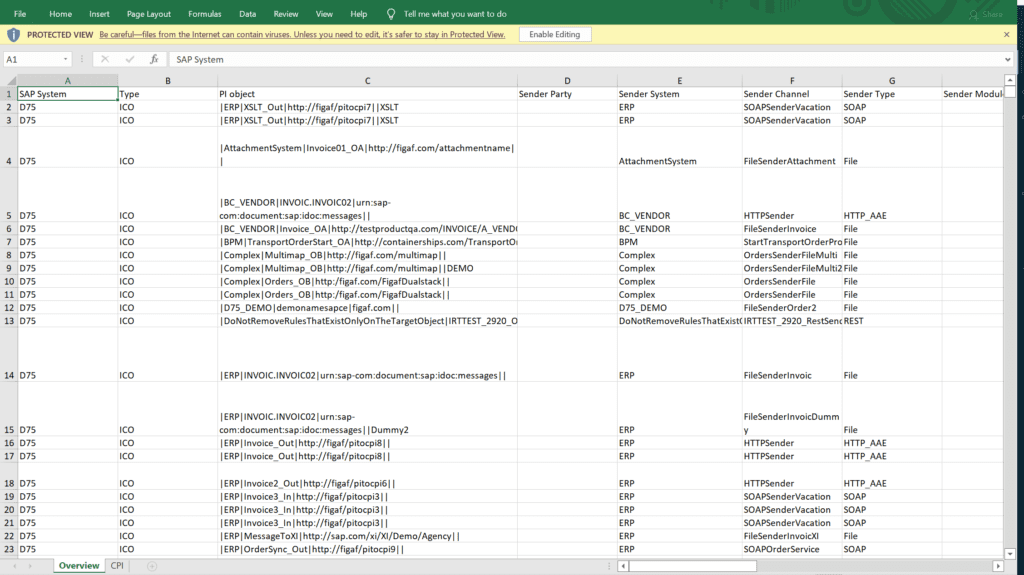This screenshot has width=1024, height=575.
Task: Switch to the Formulas tab
Action: click(x=204, y=14)
